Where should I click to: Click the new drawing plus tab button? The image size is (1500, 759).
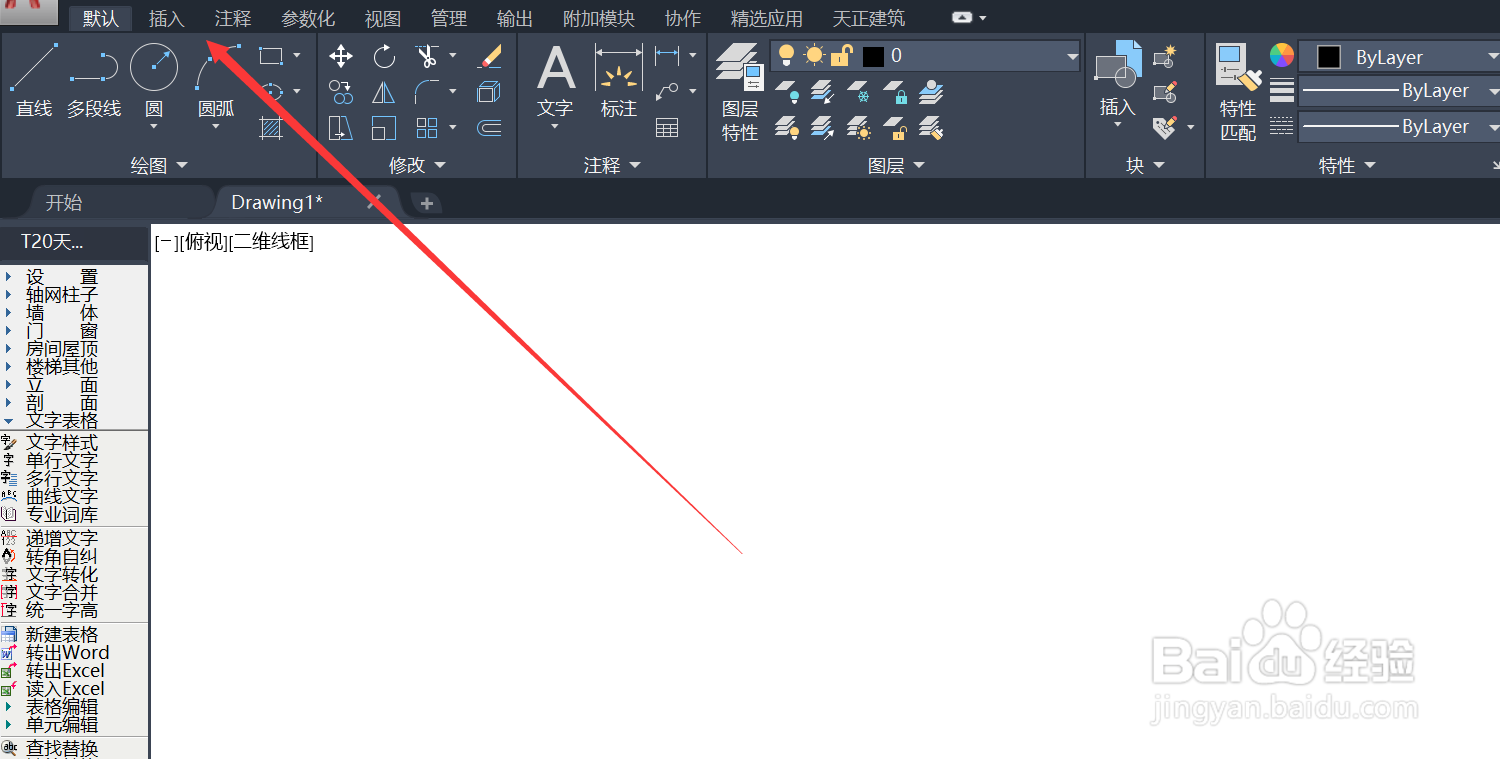click(x=427, y=203)
